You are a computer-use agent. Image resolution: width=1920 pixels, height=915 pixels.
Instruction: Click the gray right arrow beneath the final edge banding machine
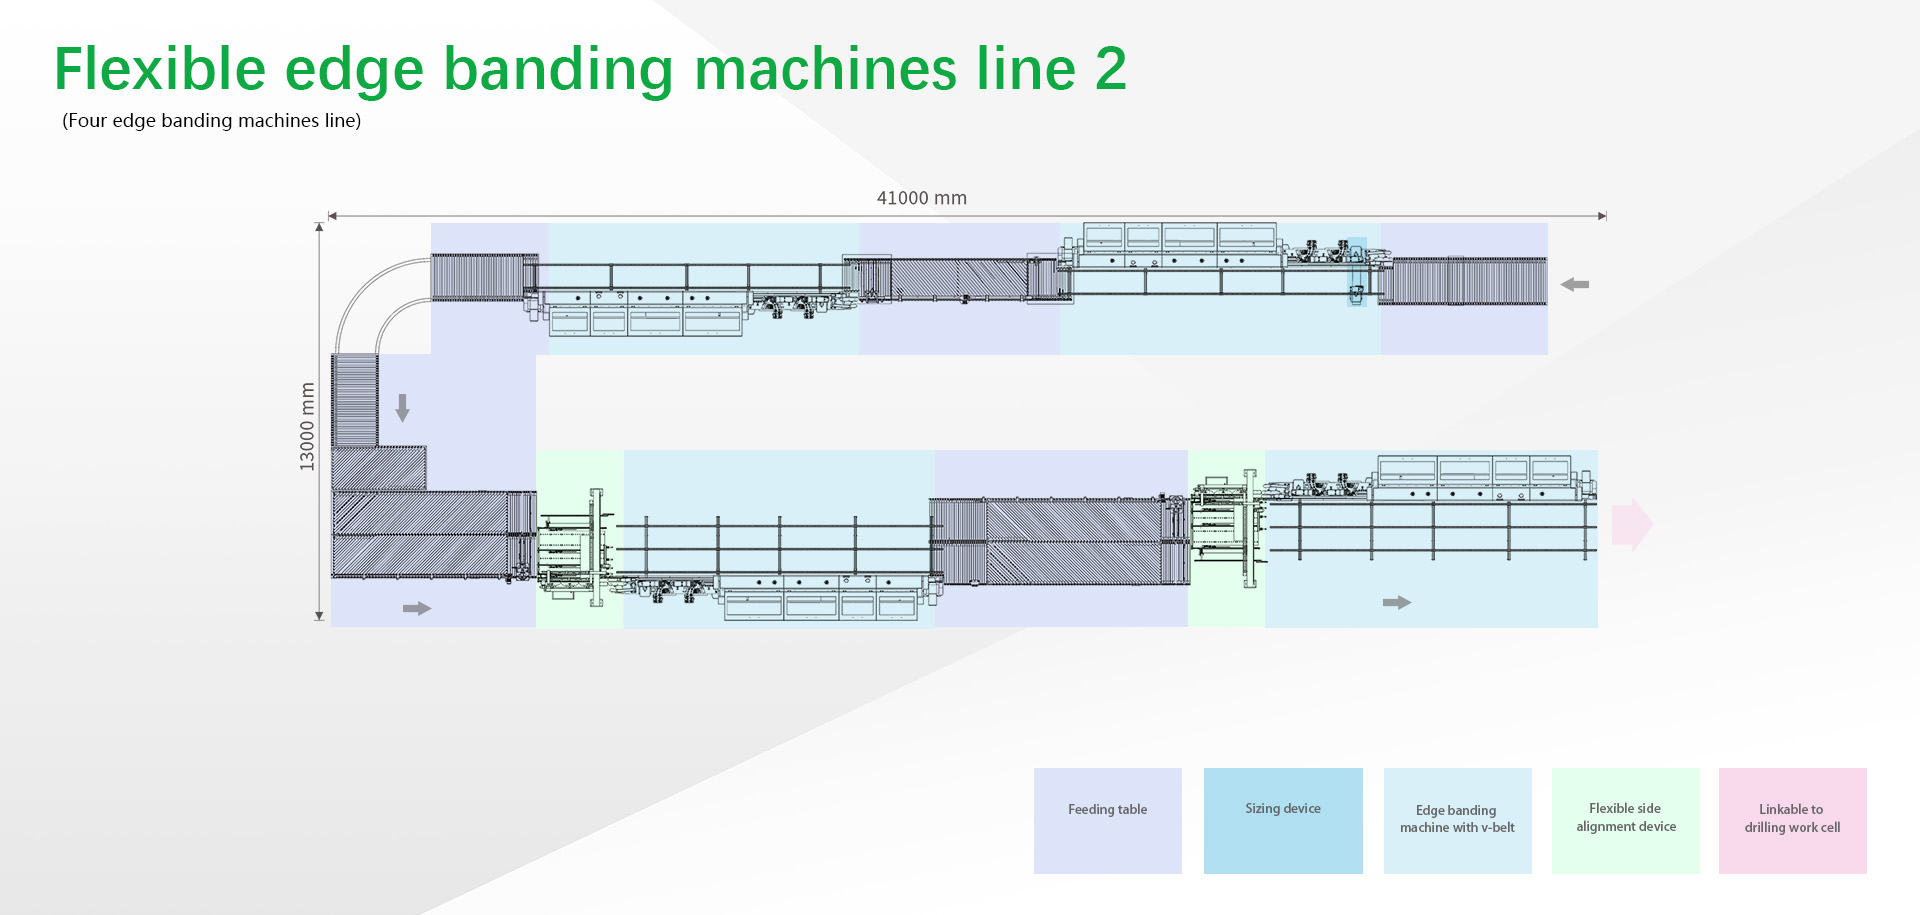[x=1396, y=602]
